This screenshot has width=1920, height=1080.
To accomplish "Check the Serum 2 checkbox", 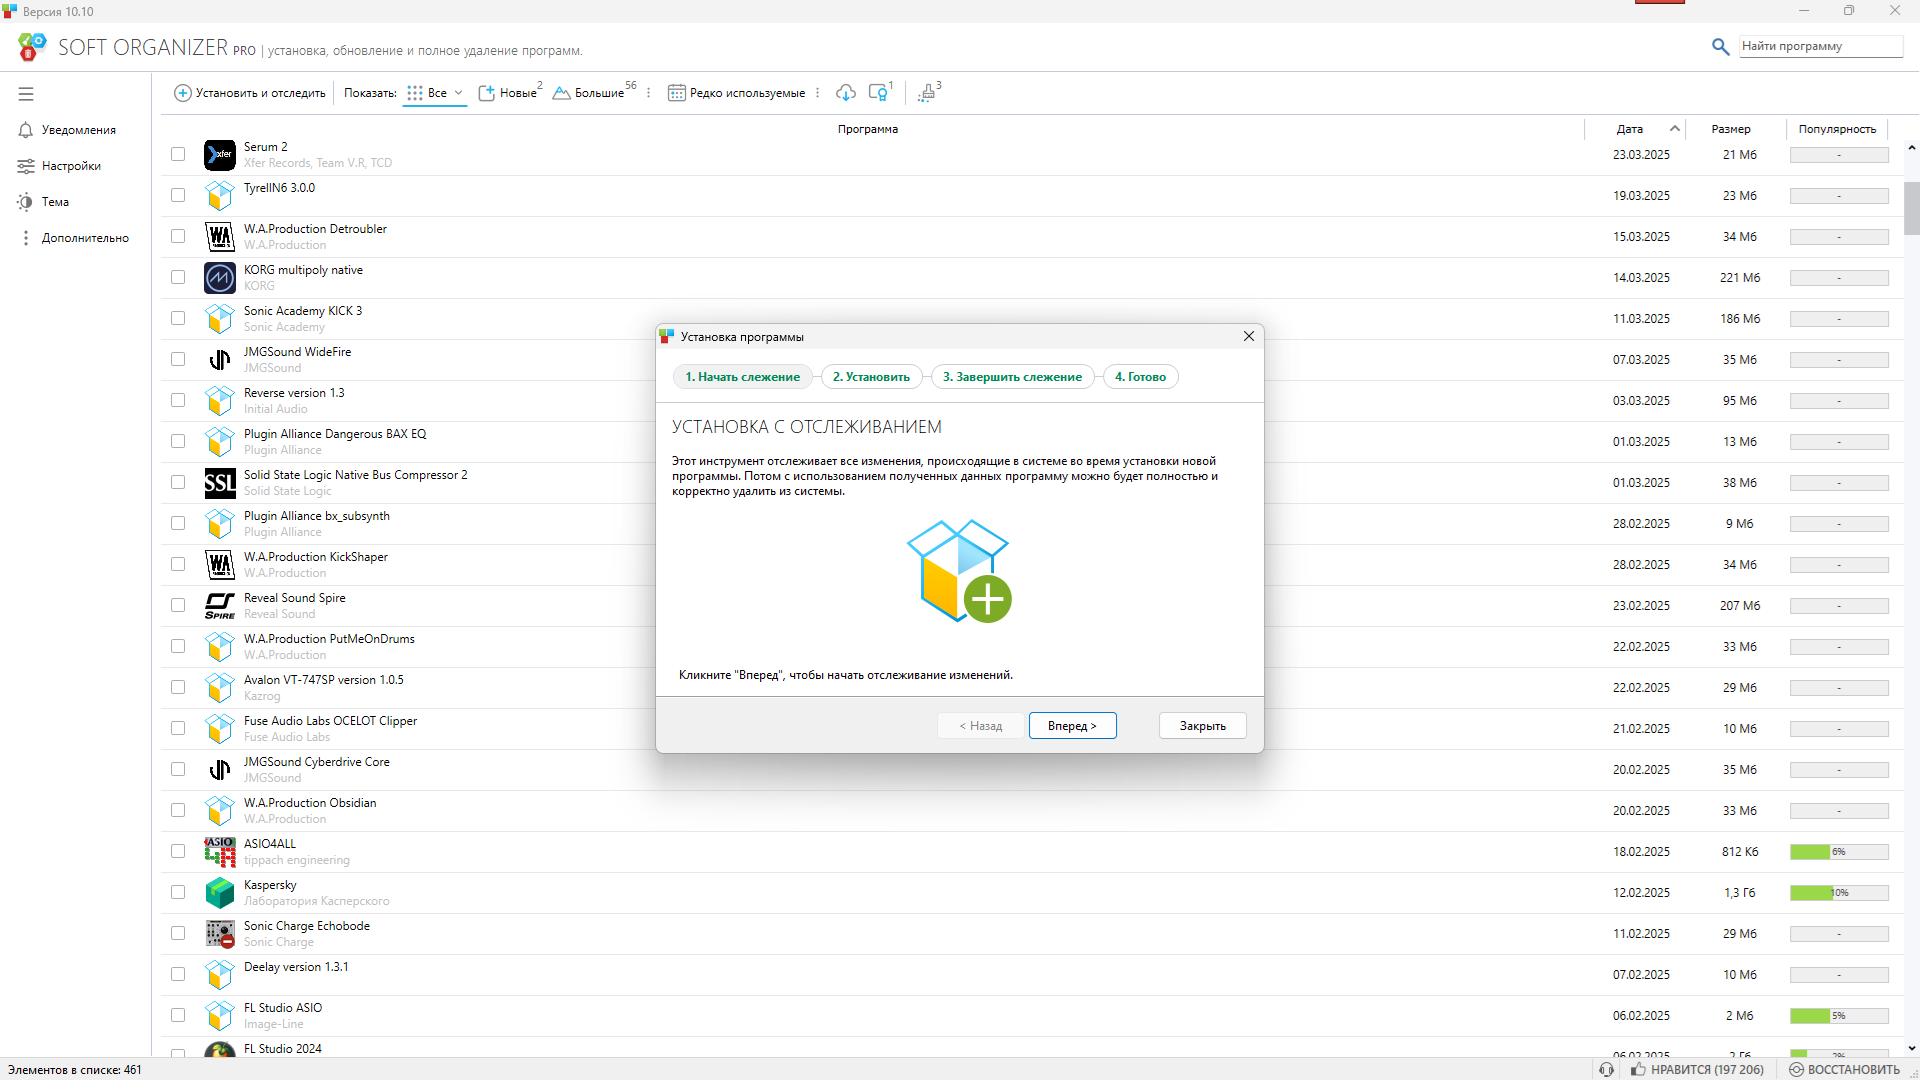I will pos(178,155).
